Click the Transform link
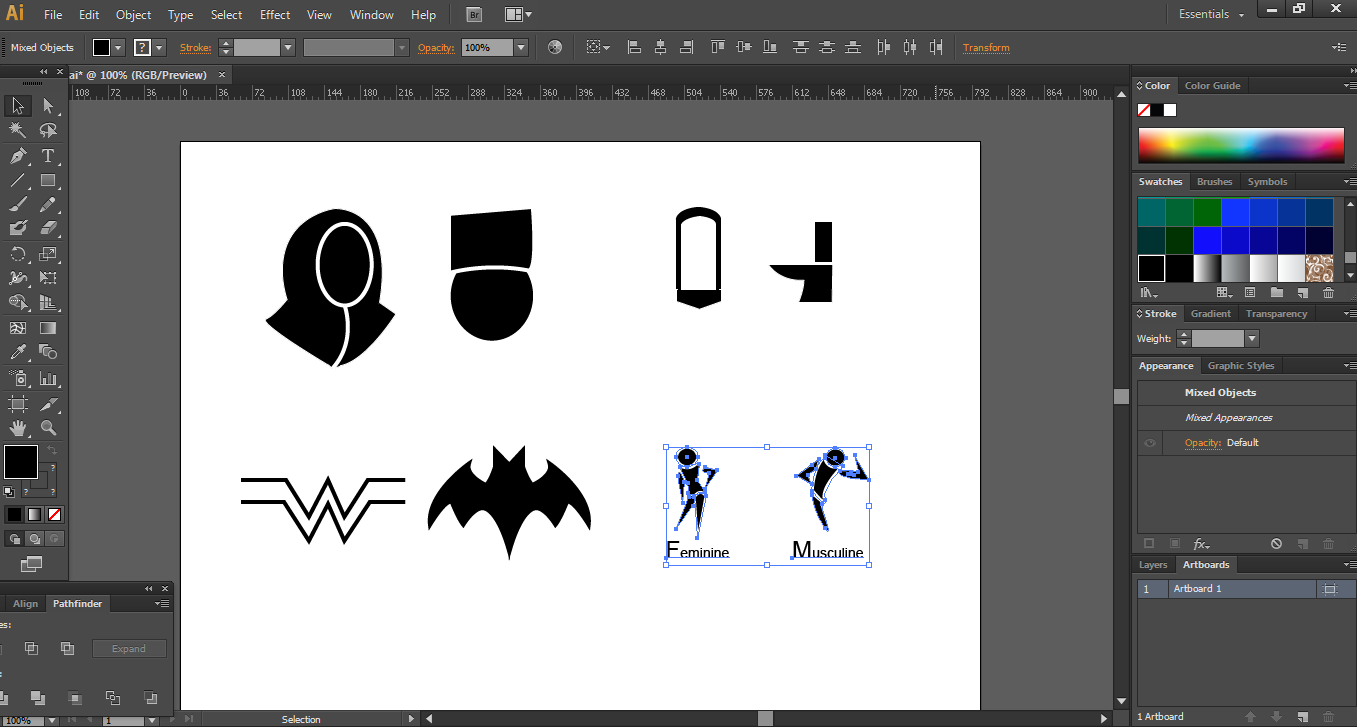 point(986,47)
